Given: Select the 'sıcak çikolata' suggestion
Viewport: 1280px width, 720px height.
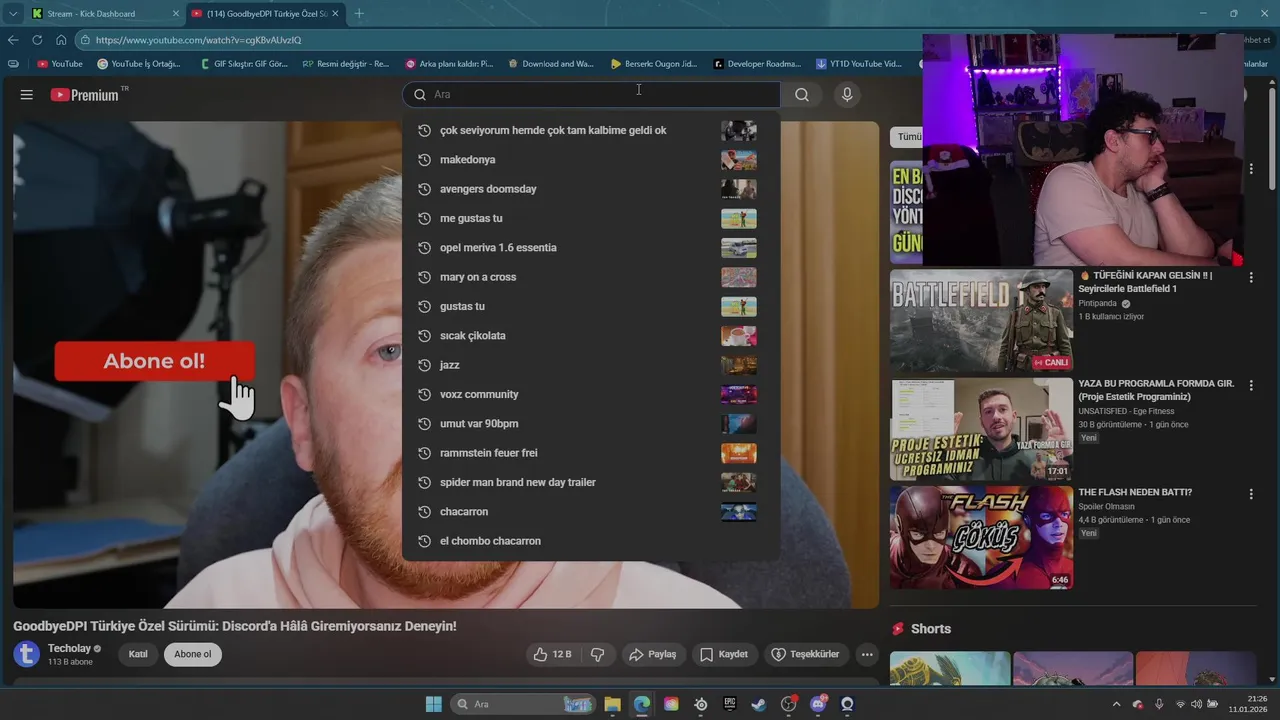Looking at the screenshot, I should (591, 336).
